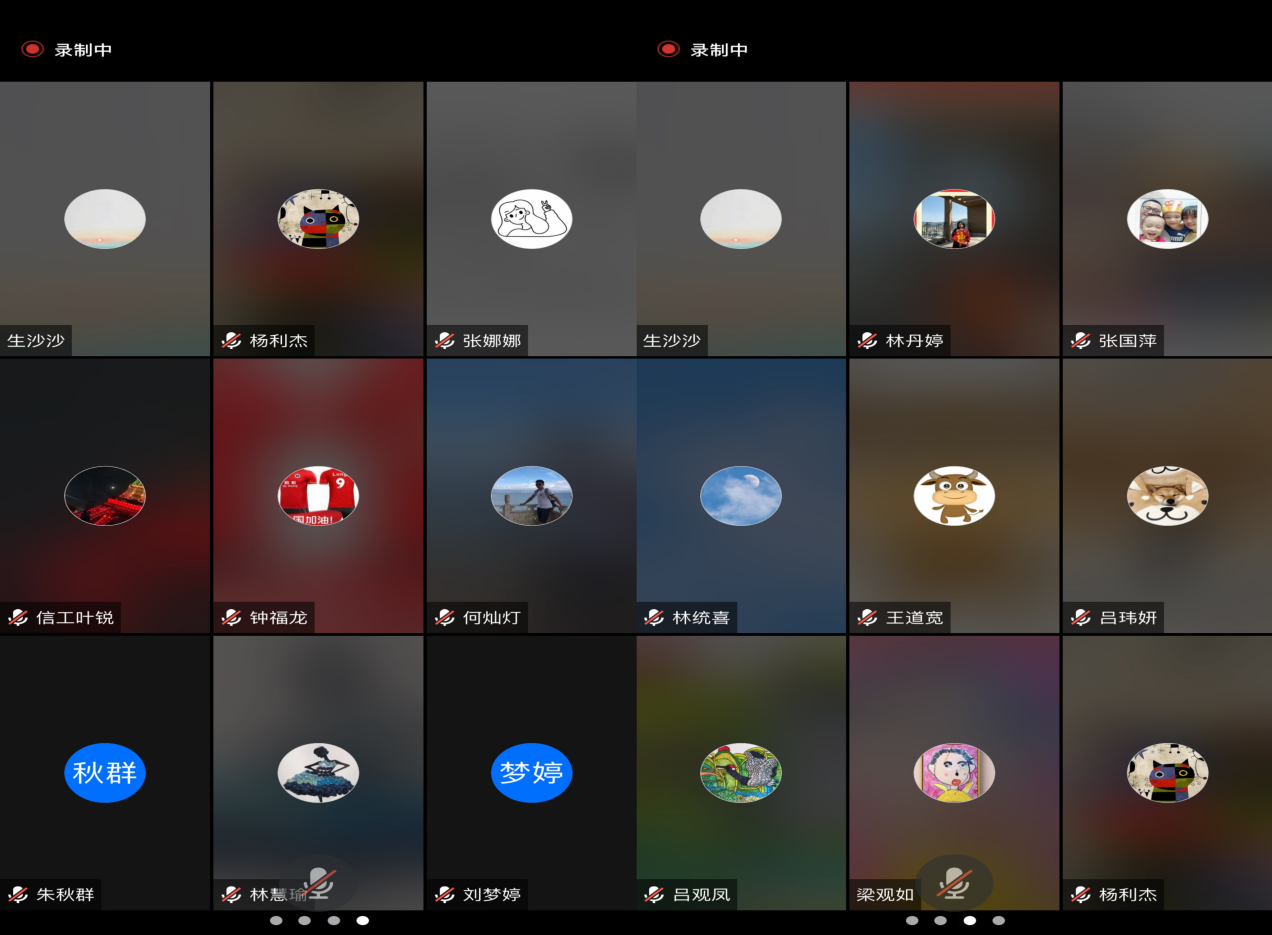Select the 朱秋群 name tag
Image resolution: width=1272 pixels, height=935 pixels.
point(65,895)
